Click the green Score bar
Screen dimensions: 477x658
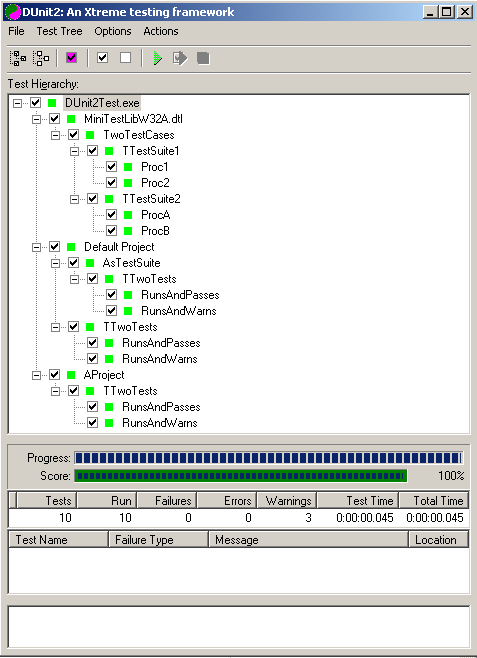241,476
